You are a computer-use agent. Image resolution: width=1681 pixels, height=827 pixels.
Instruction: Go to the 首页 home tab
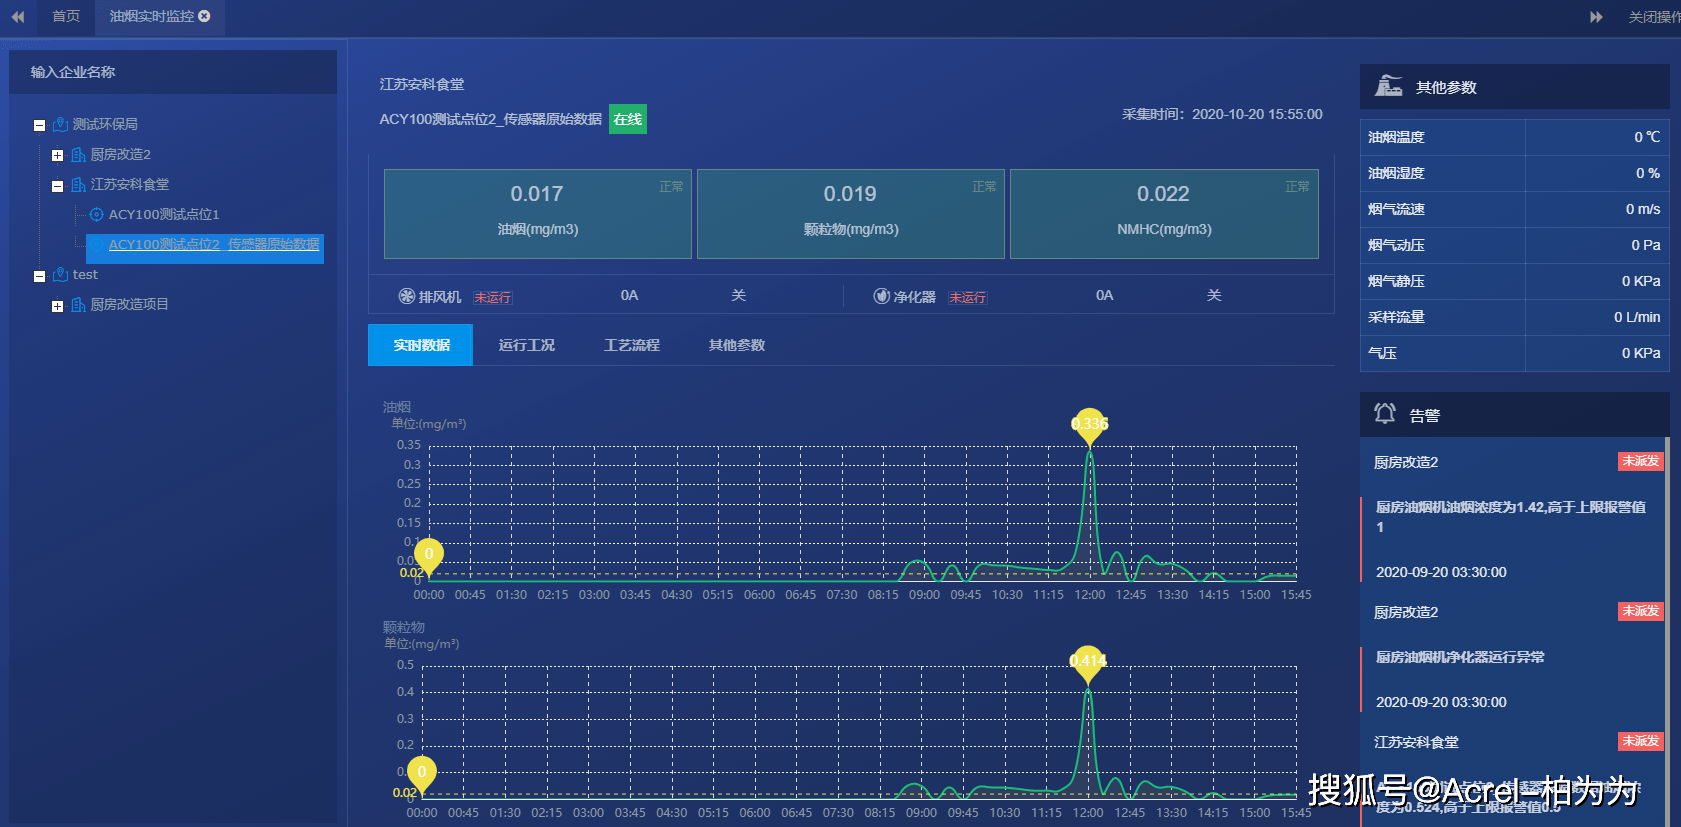(x=66, y=16)
